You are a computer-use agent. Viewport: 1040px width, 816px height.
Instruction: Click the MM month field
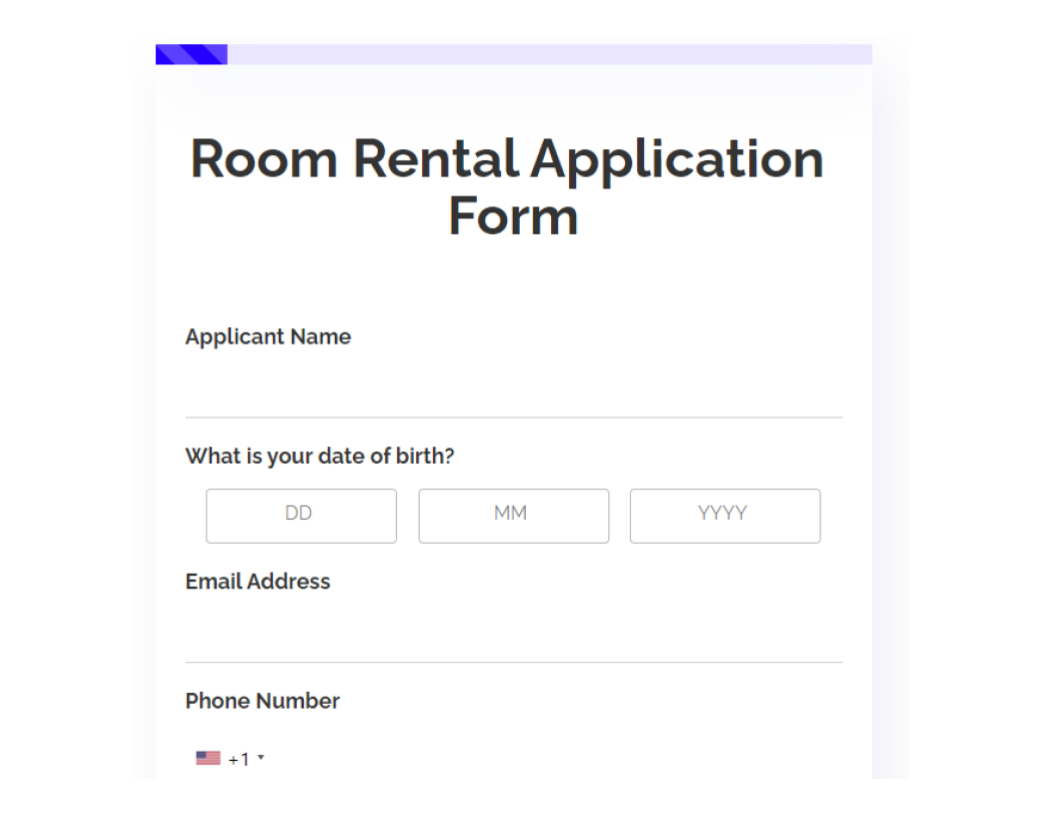(x=513, y=516)
